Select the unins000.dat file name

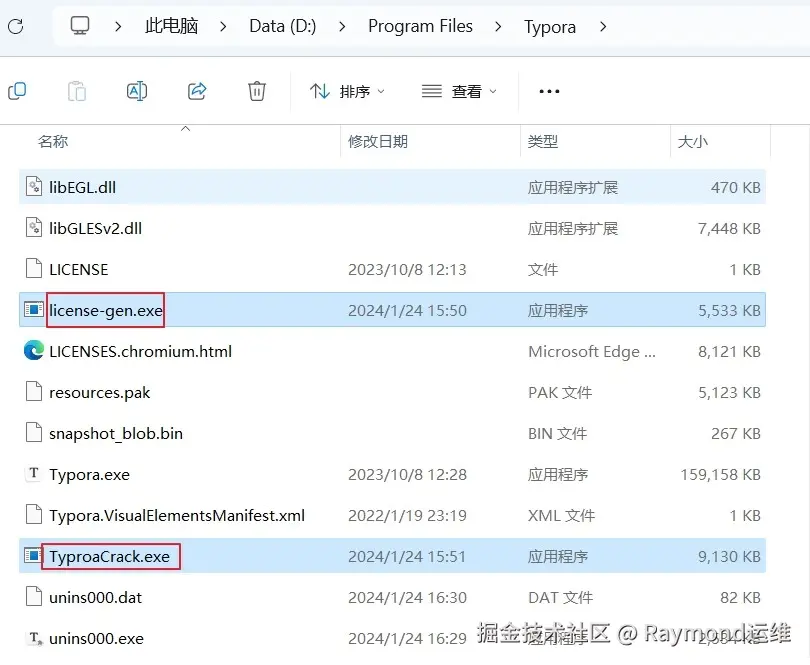tap(96, 597)
